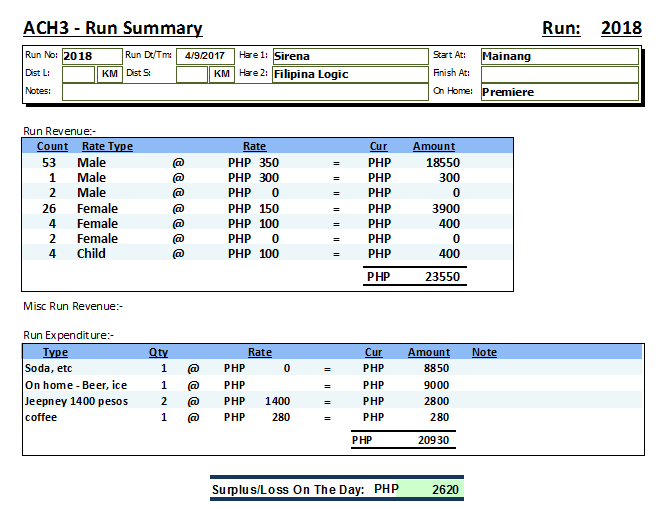Click the Count column header in Run Revenue
This screenshot has width=667, height=509.
pyautogui.click(x=53, y=146)
